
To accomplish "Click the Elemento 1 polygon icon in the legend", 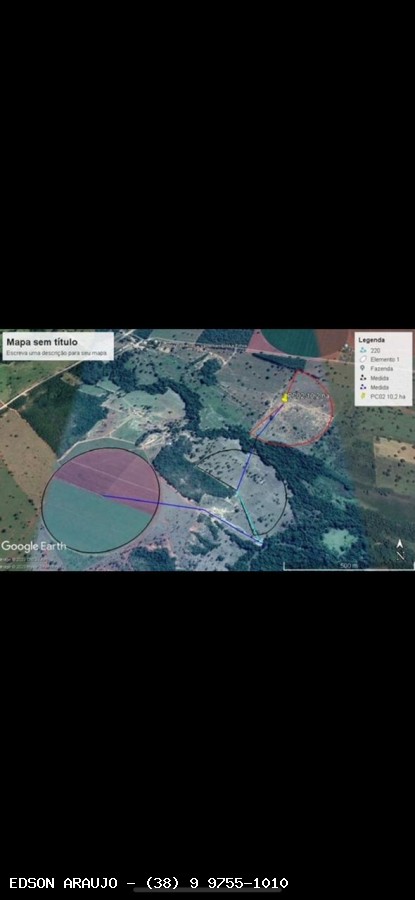I will click(x=363, y=359).
